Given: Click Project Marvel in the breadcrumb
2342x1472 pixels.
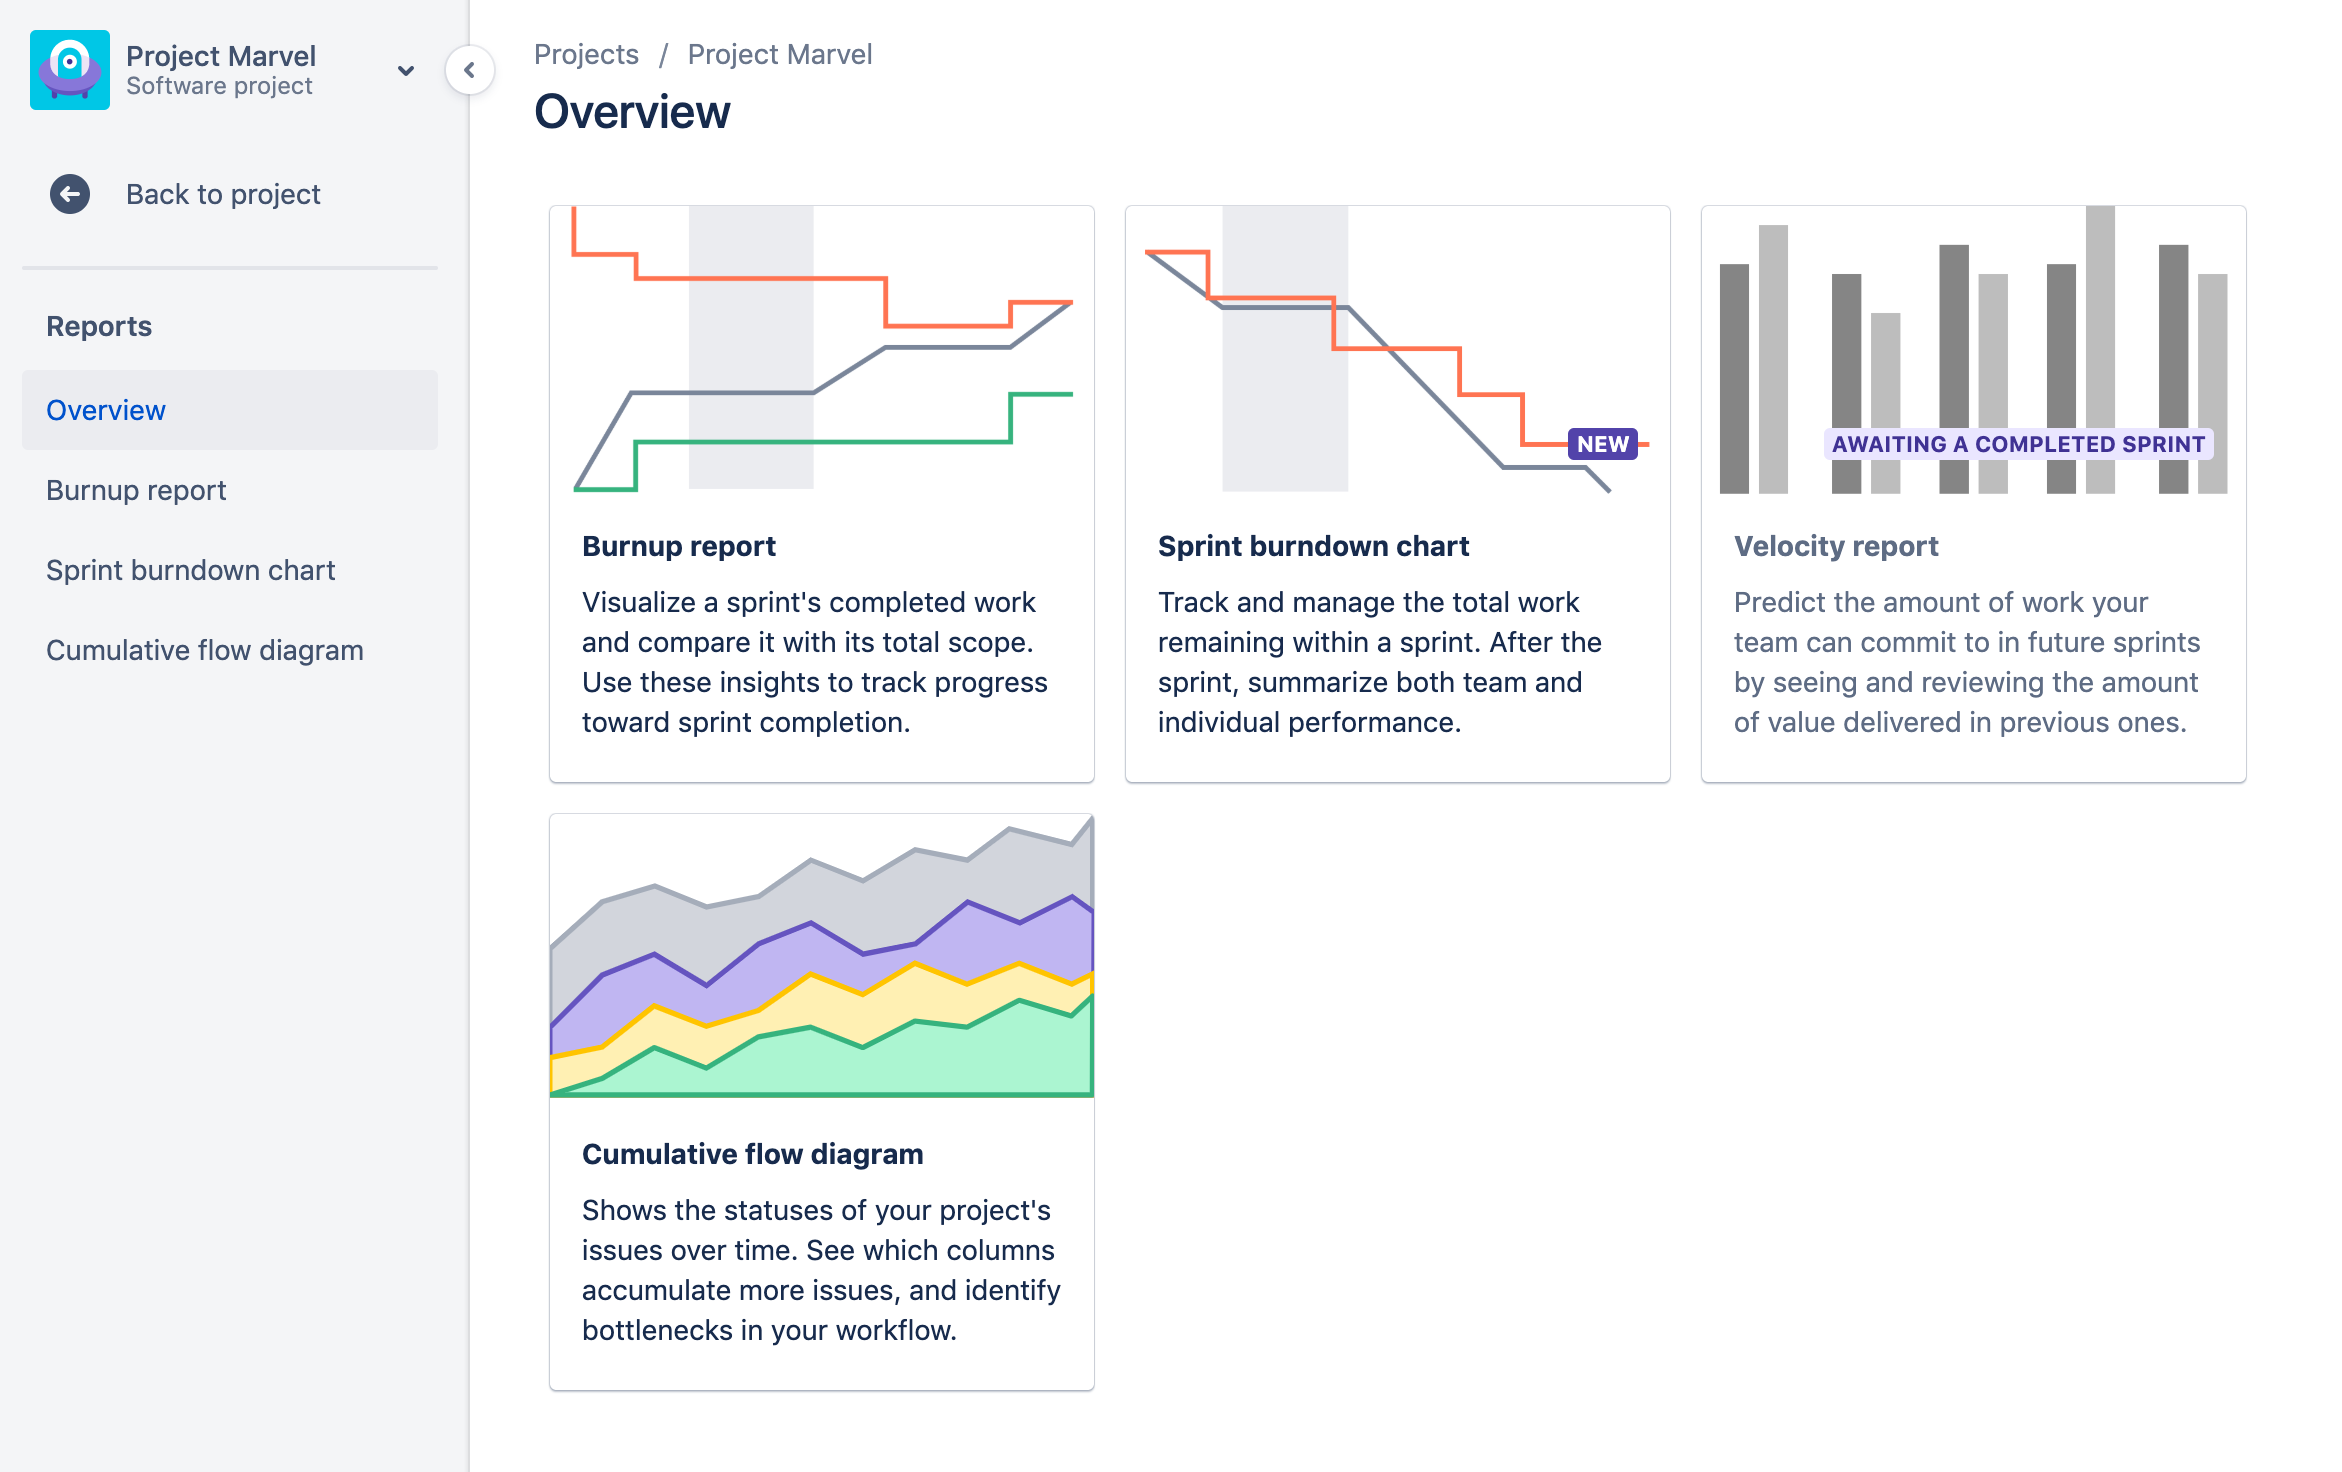Looking at the screenshot, I should coord(779,54).
